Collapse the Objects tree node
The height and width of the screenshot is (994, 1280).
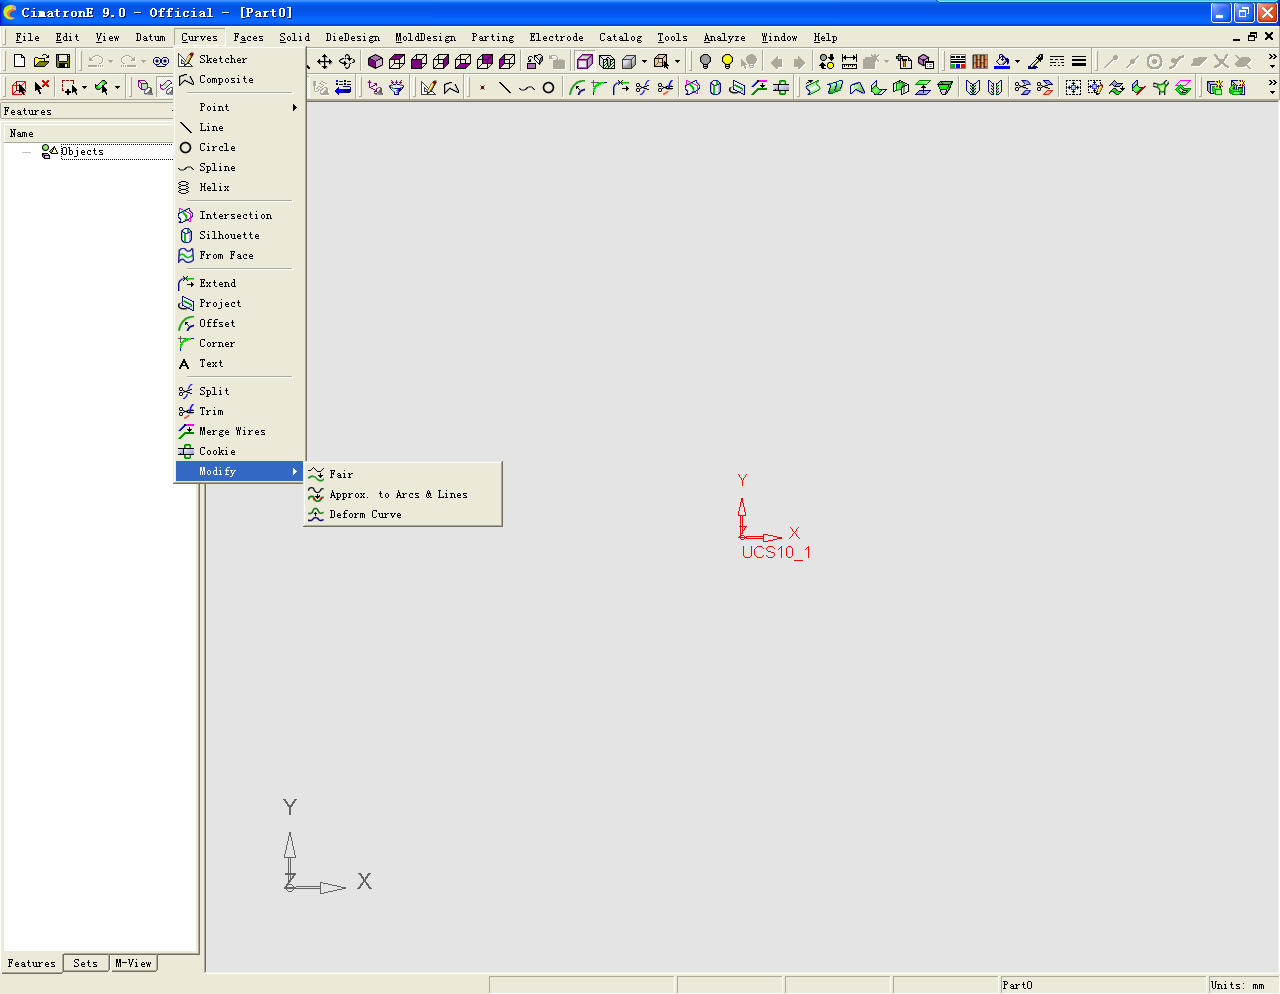(26, 152)
